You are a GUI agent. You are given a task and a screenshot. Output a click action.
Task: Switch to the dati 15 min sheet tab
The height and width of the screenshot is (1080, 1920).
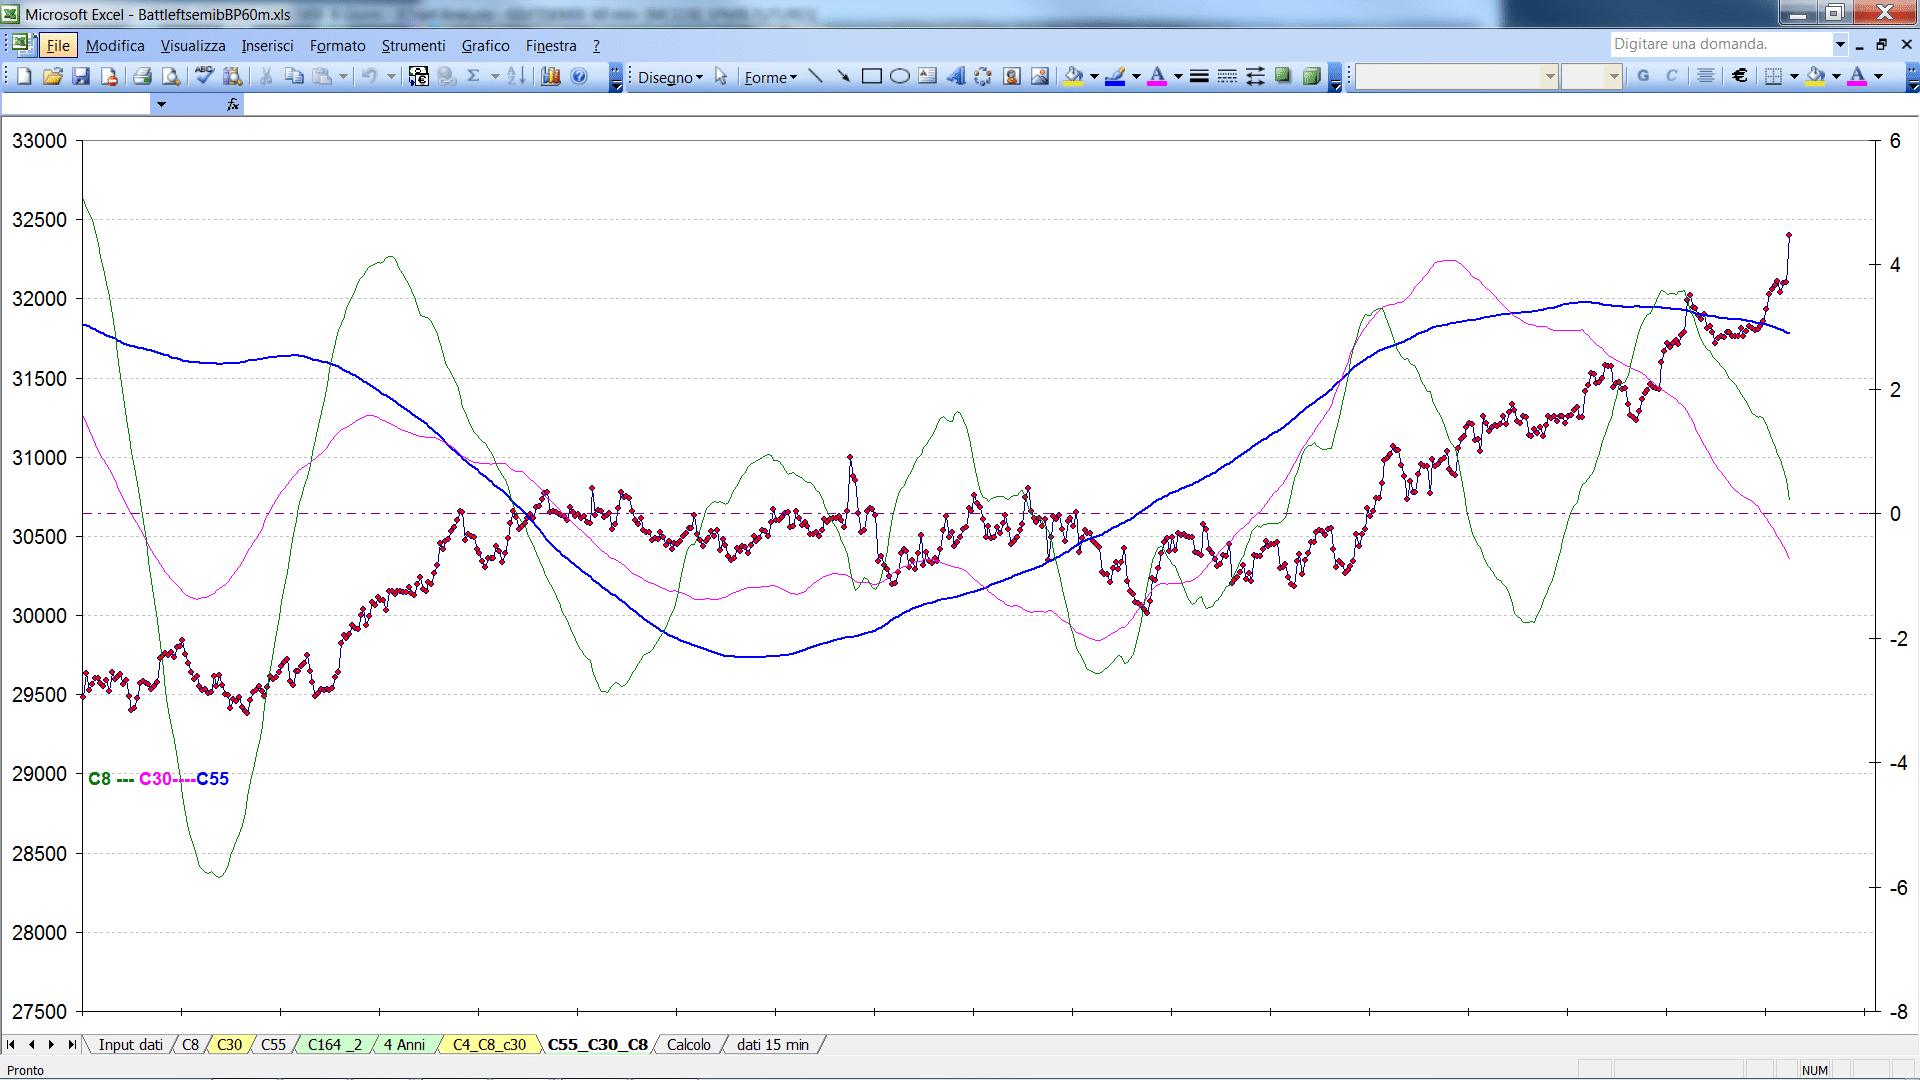click(x=772, y=1045)
